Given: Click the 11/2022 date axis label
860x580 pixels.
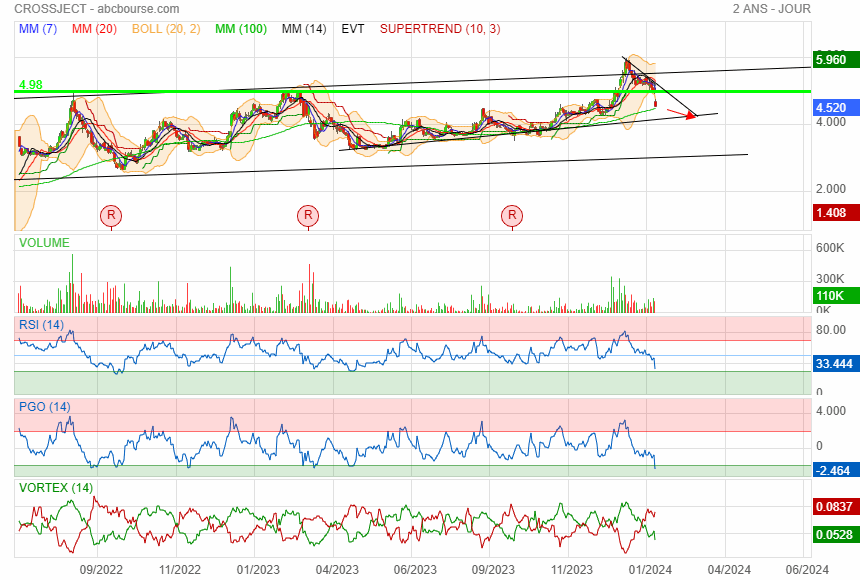Looking at the screenshot, I should coord(180,570).
